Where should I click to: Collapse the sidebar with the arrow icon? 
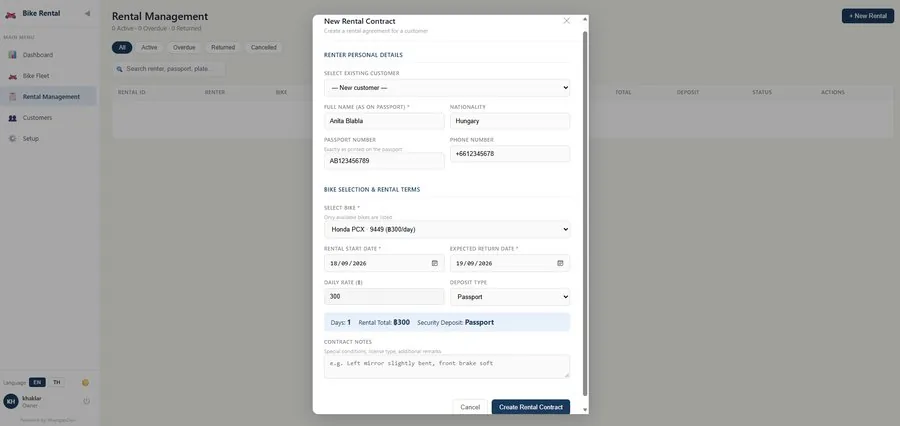(x=87, y=13)
